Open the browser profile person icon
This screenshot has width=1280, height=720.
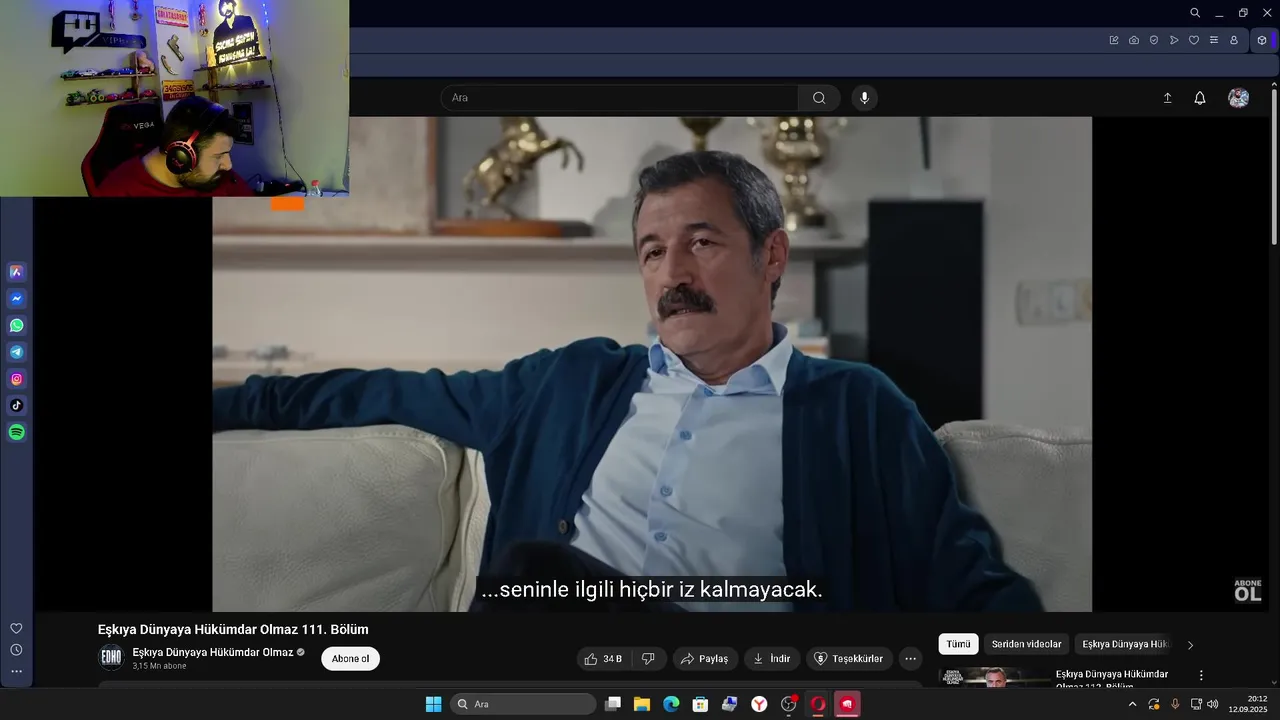coord(1234,40)
